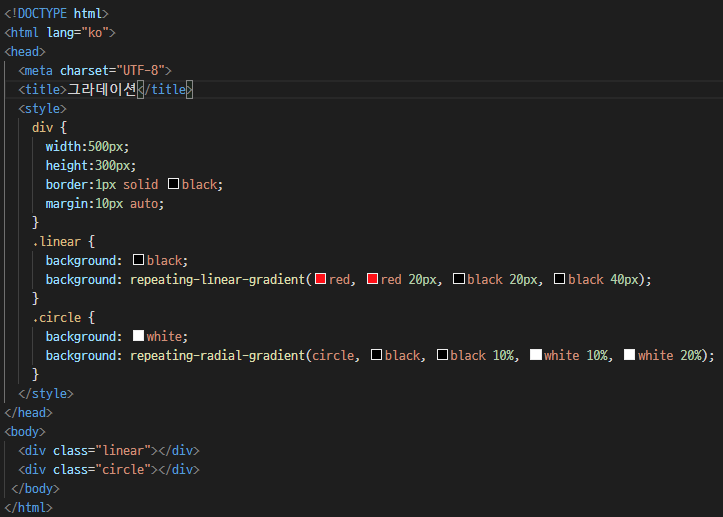Click the closing '</title>' tag

tap(165, 89)
